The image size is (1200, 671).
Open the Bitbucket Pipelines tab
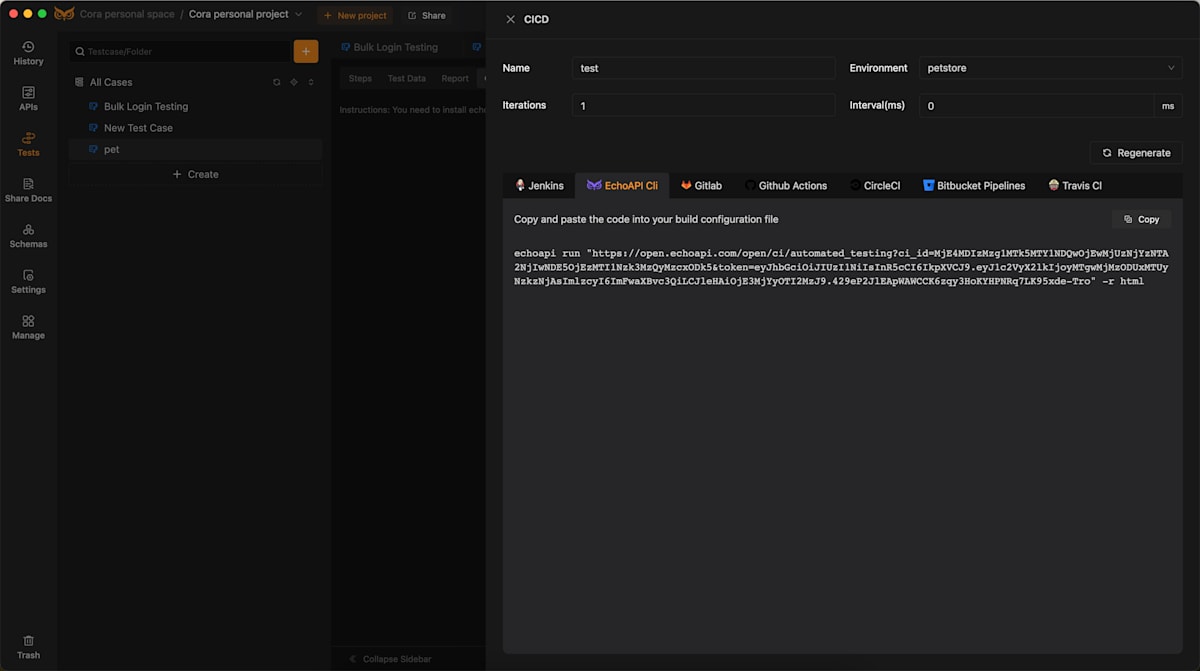click(974, 185)
